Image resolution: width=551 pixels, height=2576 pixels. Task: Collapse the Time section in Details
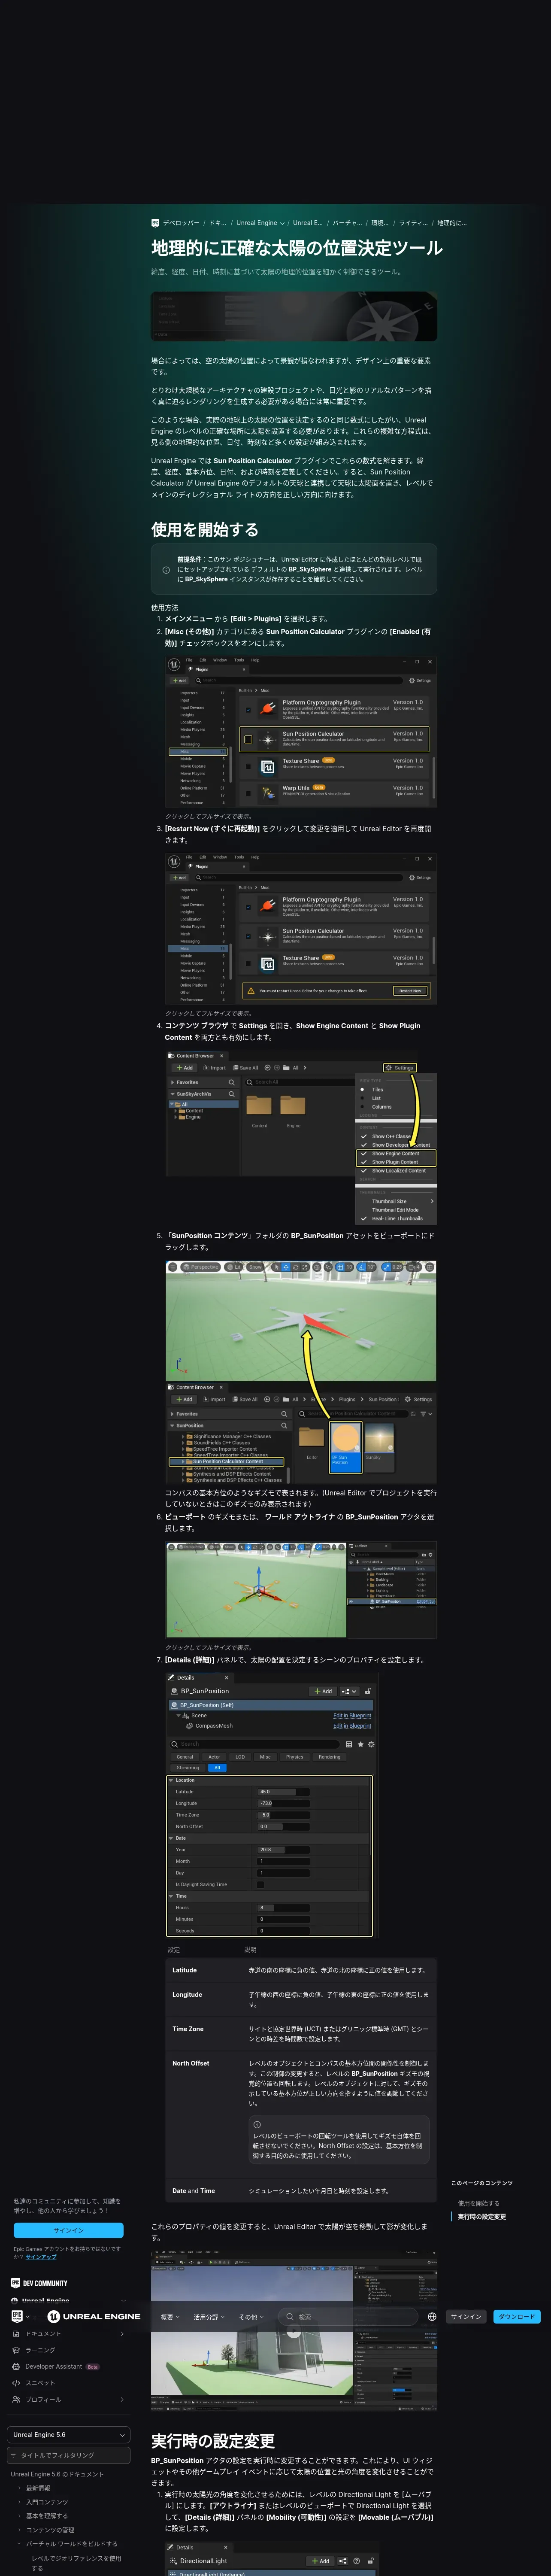tap(171, 1896)
